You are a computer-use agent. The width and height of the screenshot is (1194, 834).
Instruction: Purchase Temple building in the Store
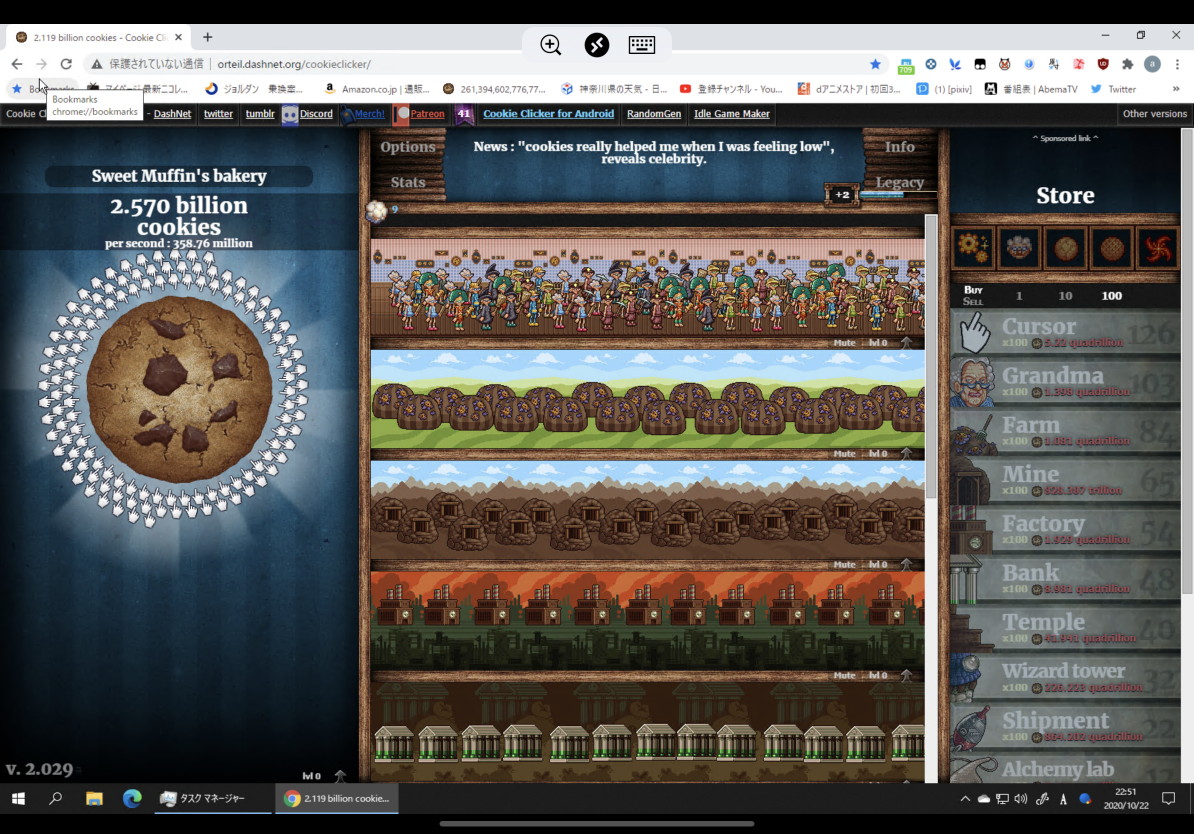click(1065, 628)
